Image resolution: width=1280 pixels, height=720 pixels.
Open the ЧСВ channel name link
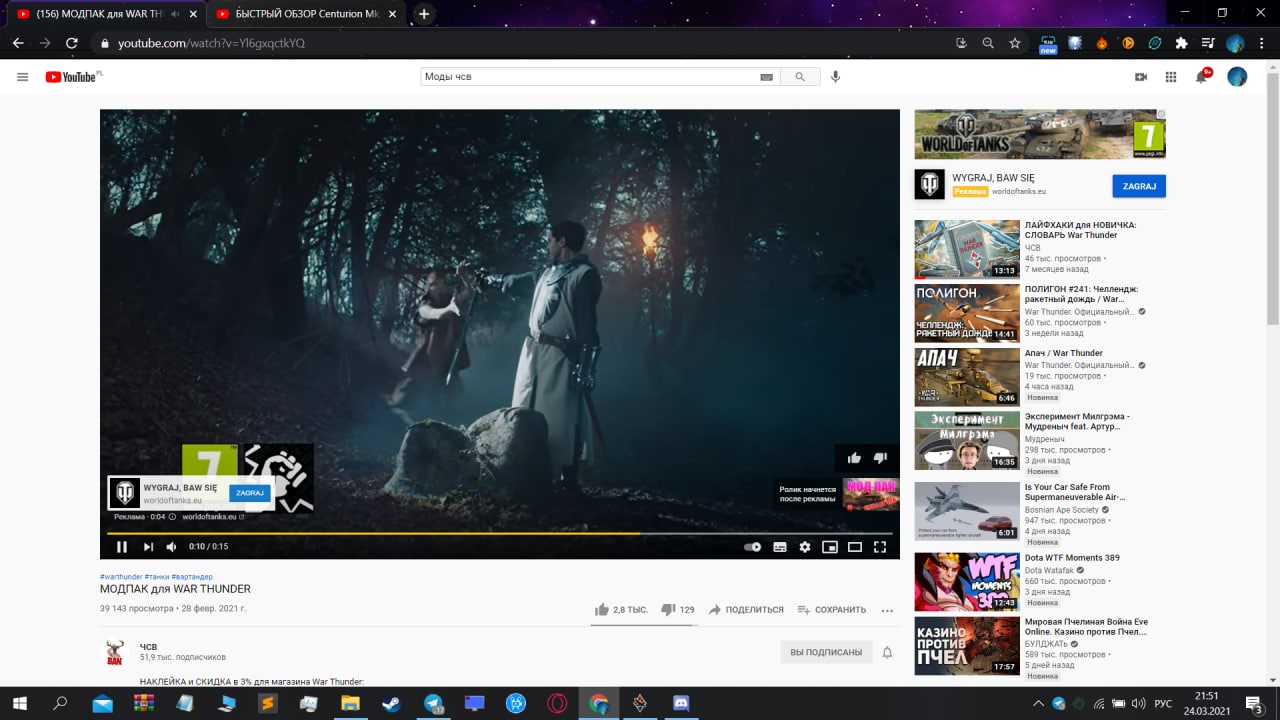click(x=148, y=646)
